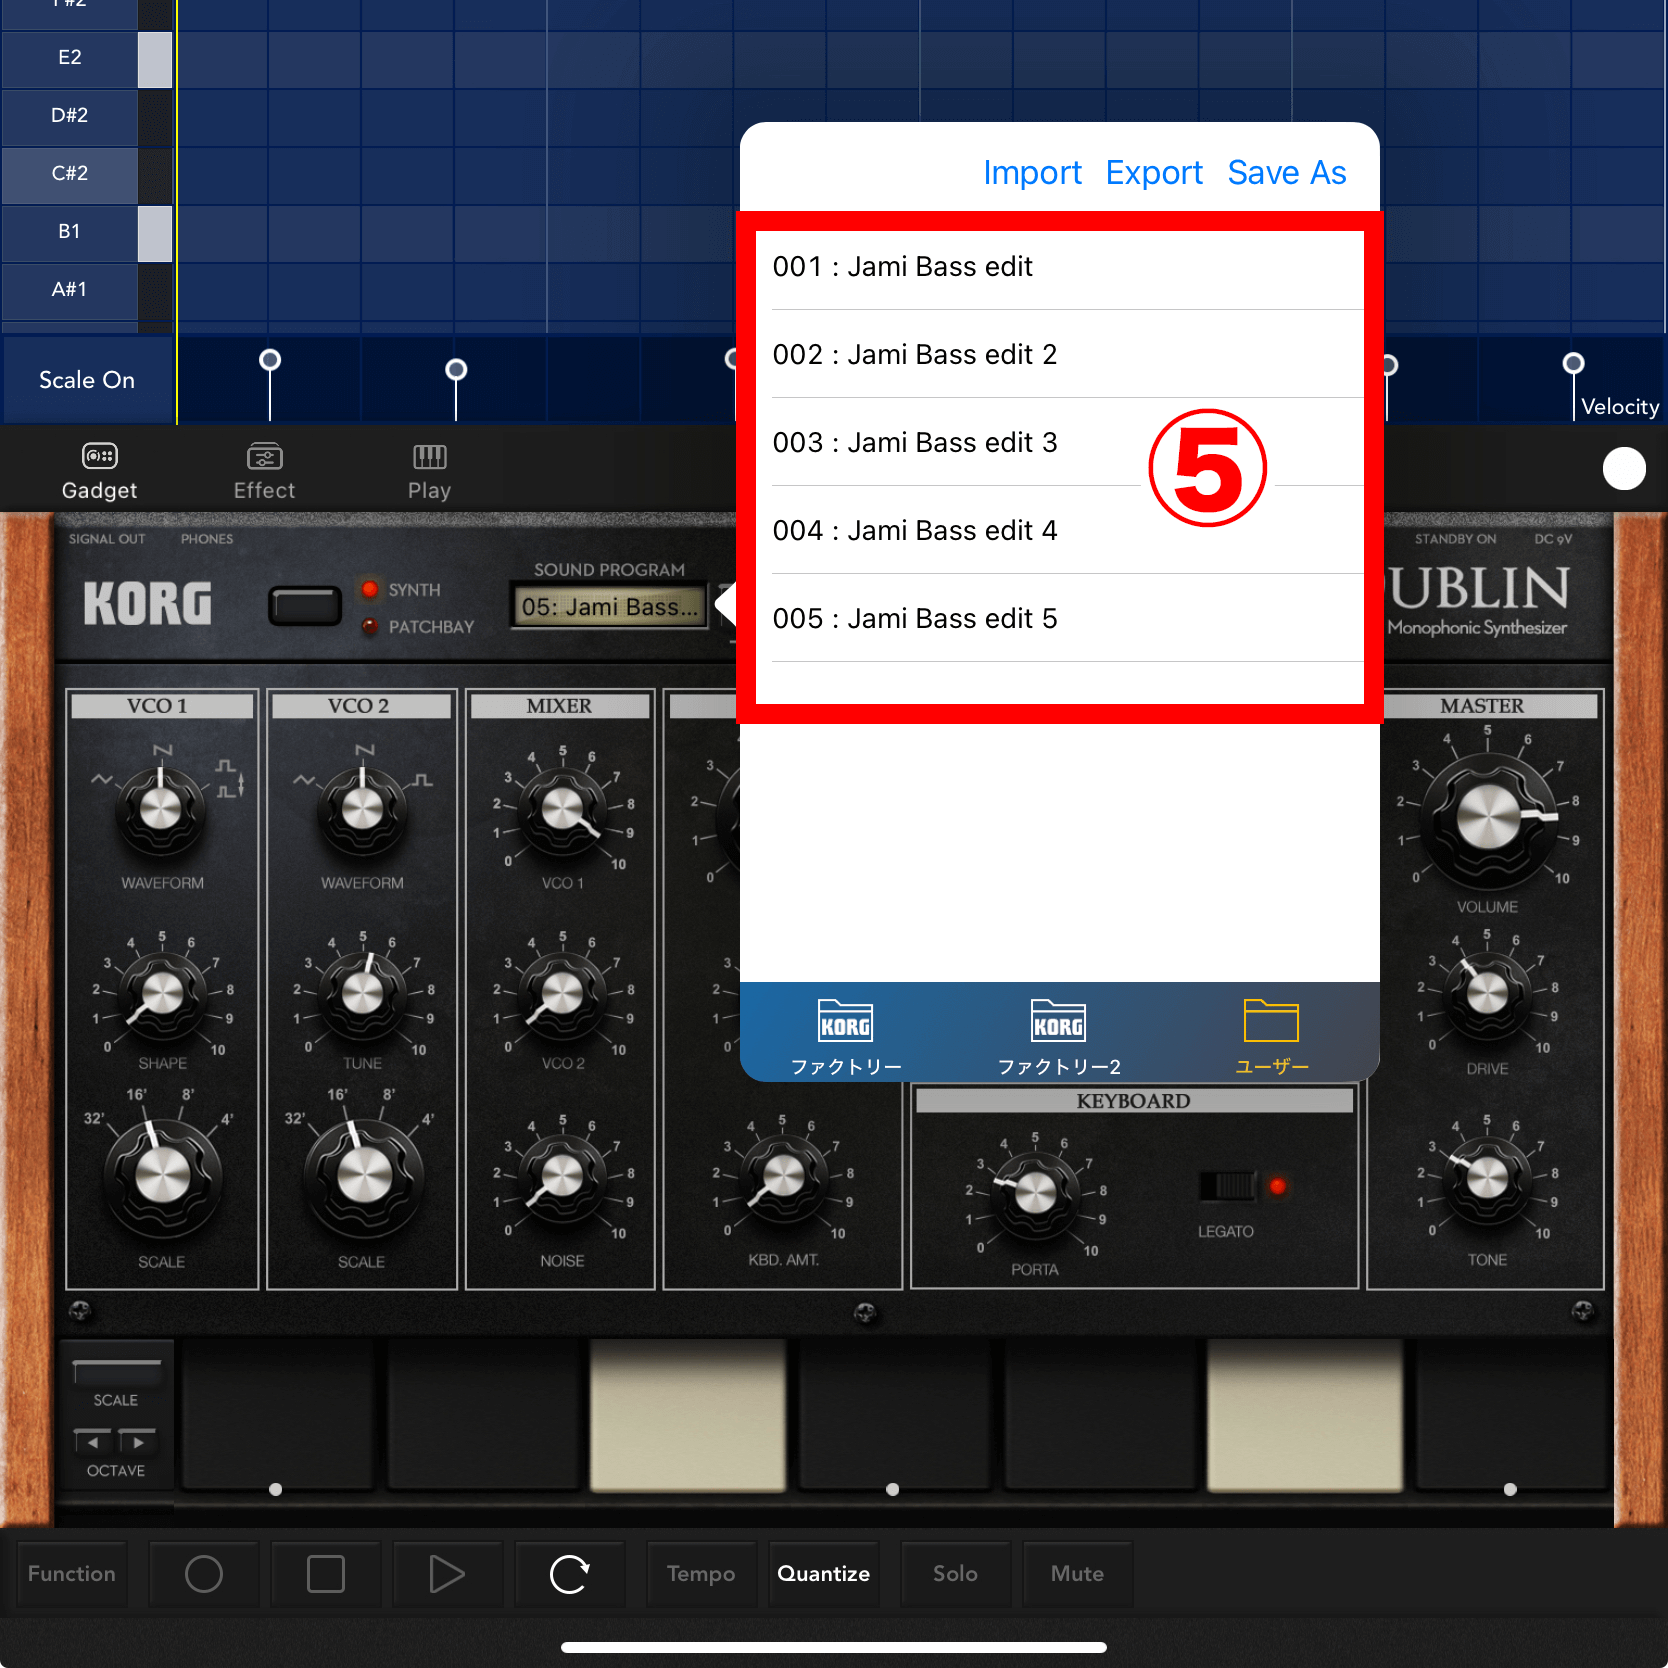Open the Effect panel
Screen dimensions: 1668x1668
(x=264, y=471)
